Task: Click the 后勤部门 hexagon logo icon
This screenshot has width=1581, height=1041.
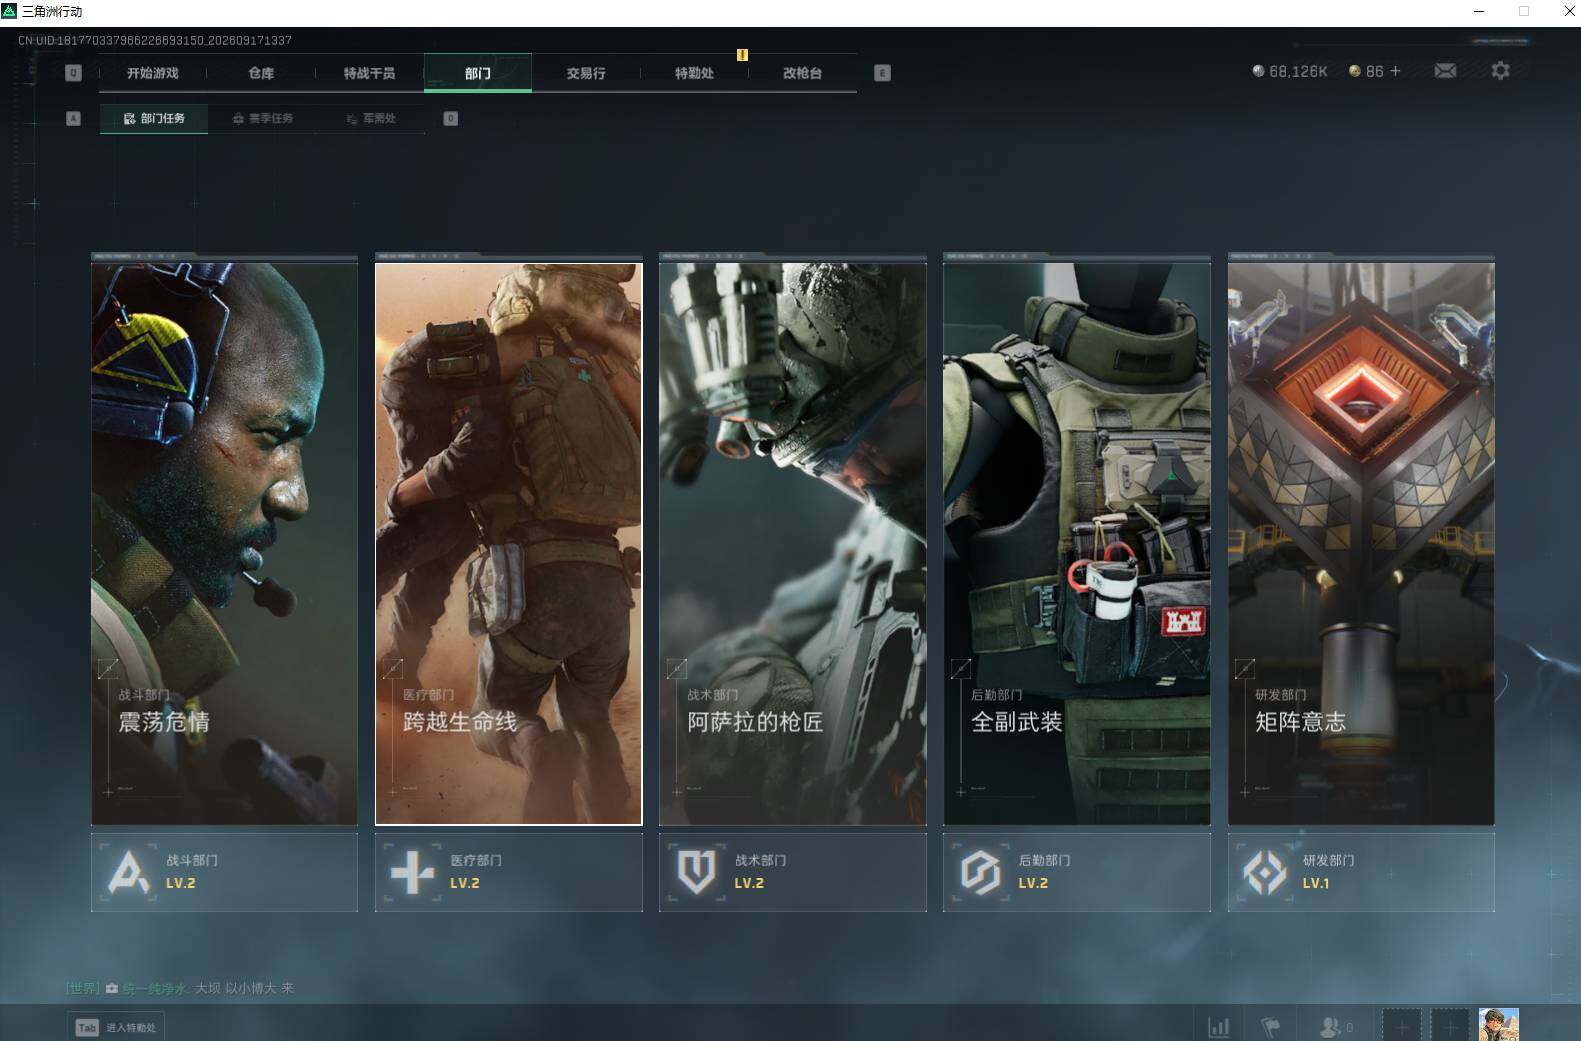Action: [980, 872]
